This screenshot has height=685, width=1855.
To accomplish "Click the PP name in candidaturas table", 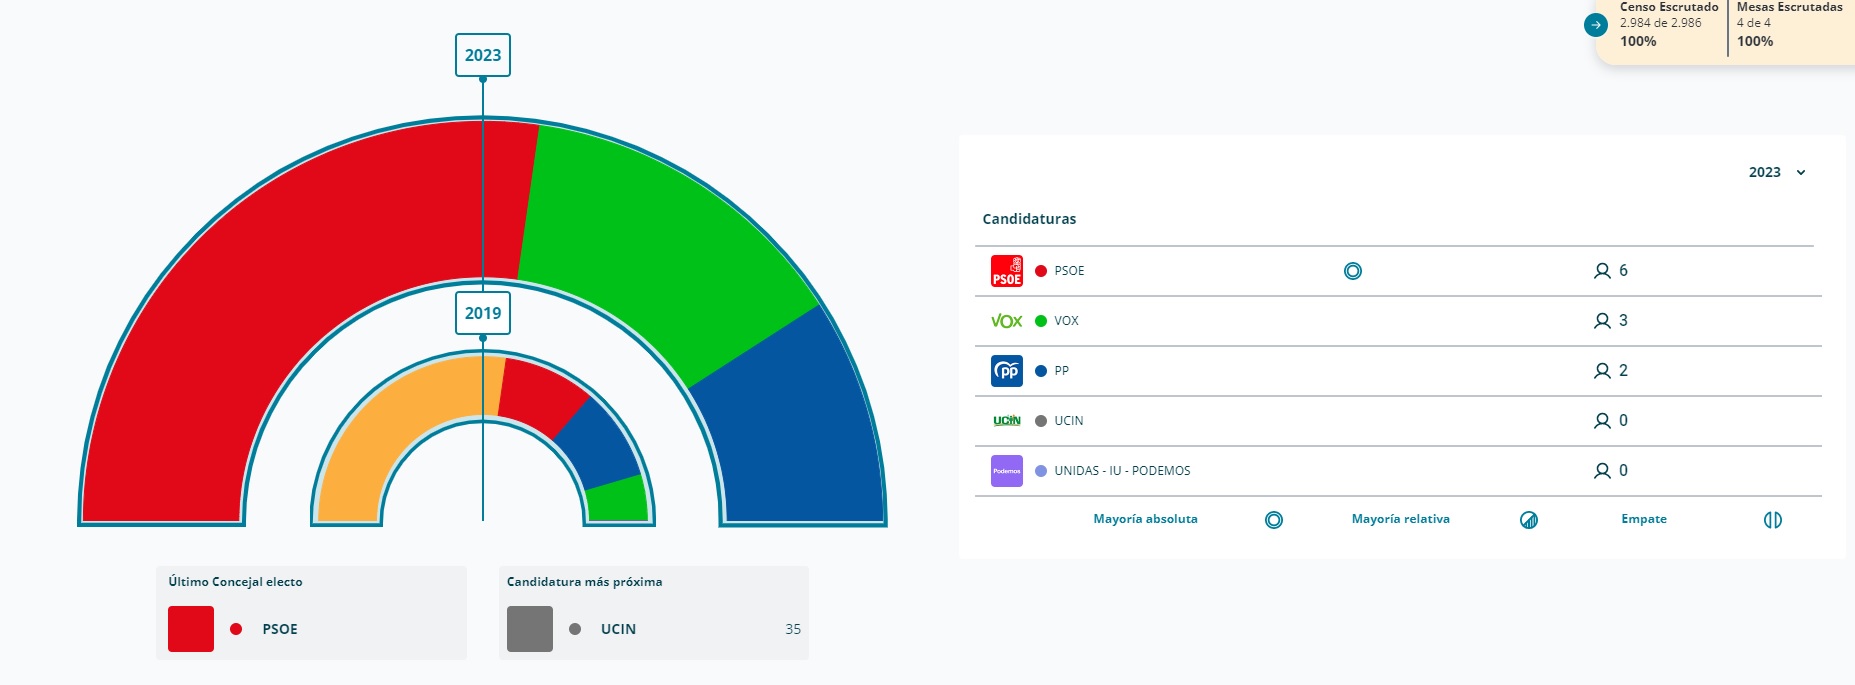I will coord(1061,371).
